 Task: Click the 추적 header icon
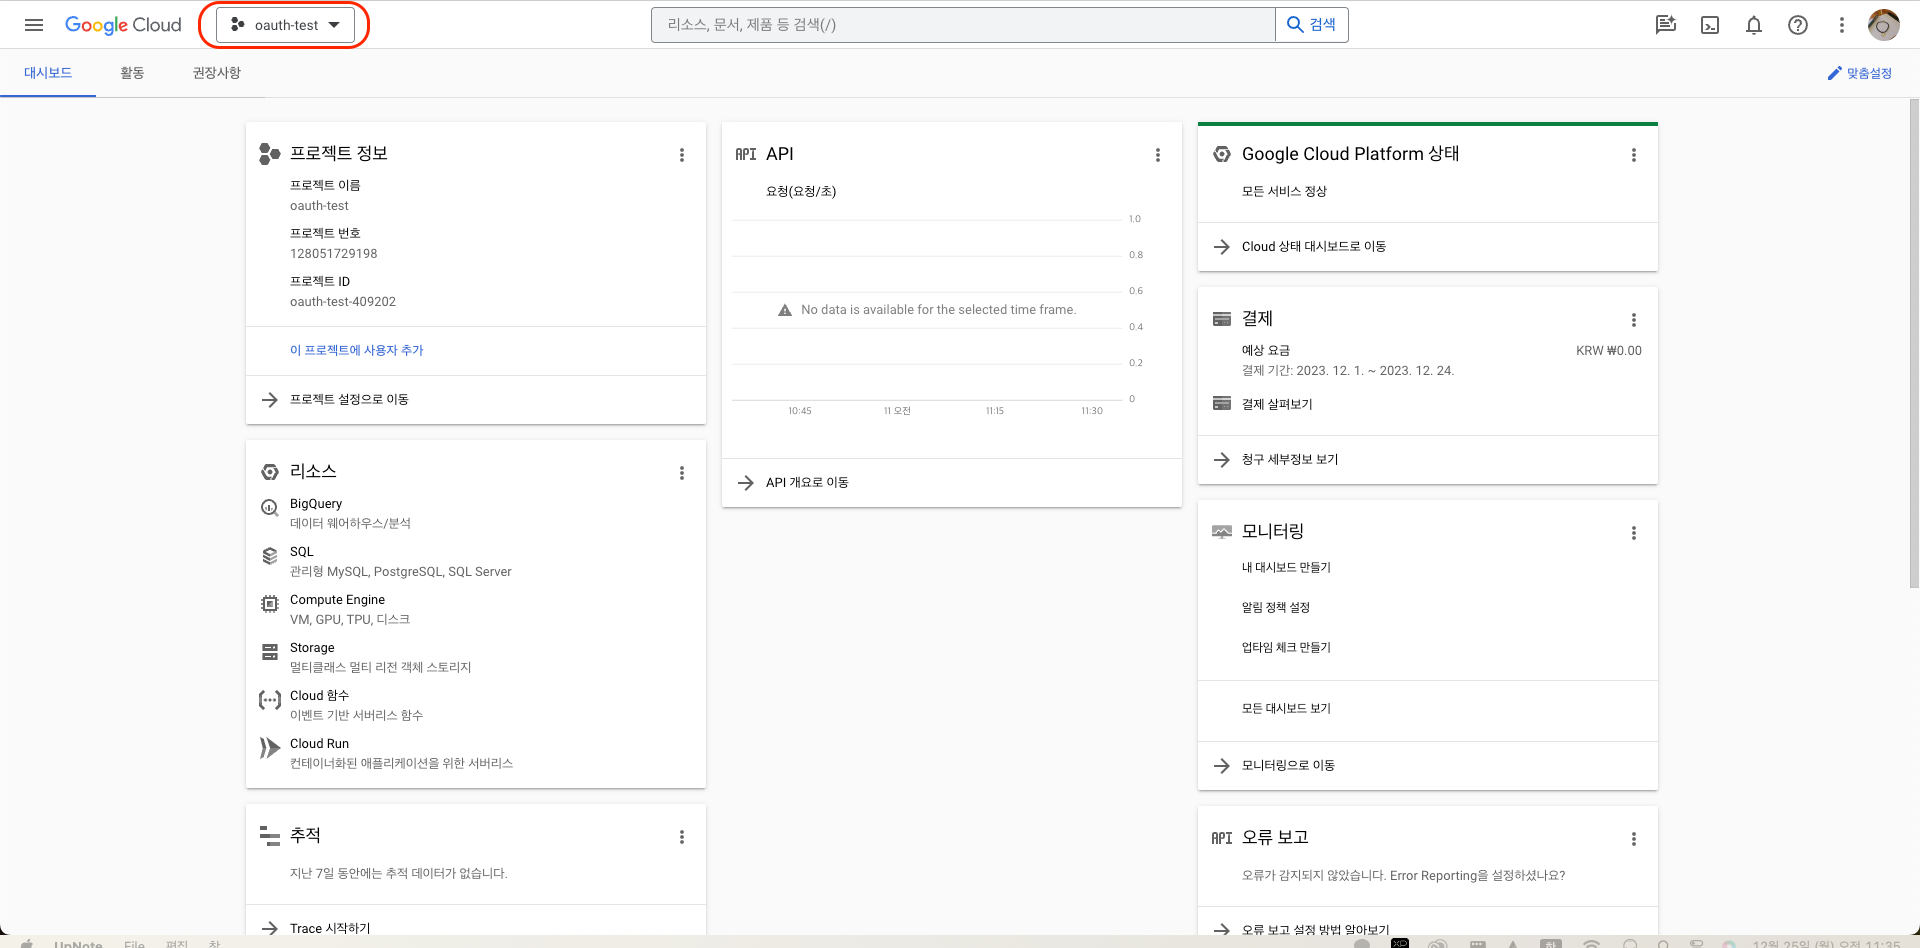(x=269, y=836)
